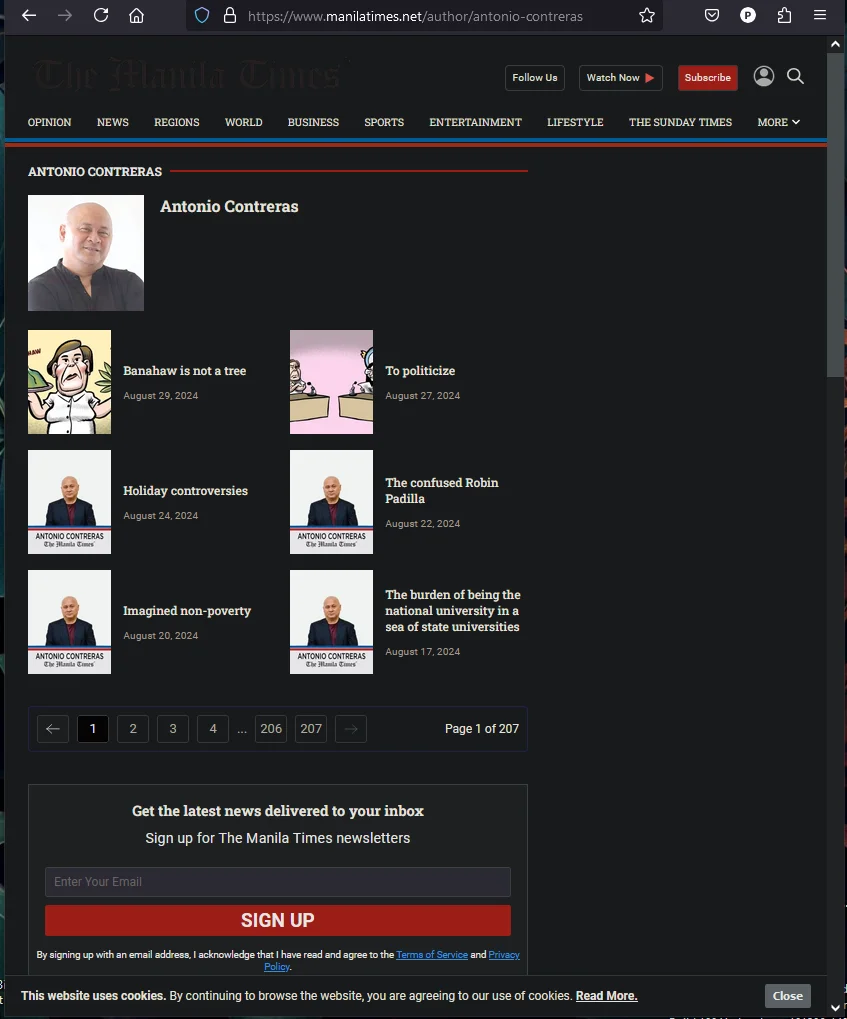Click the Imagined non-poverty thumbnail image

(70, 622)
